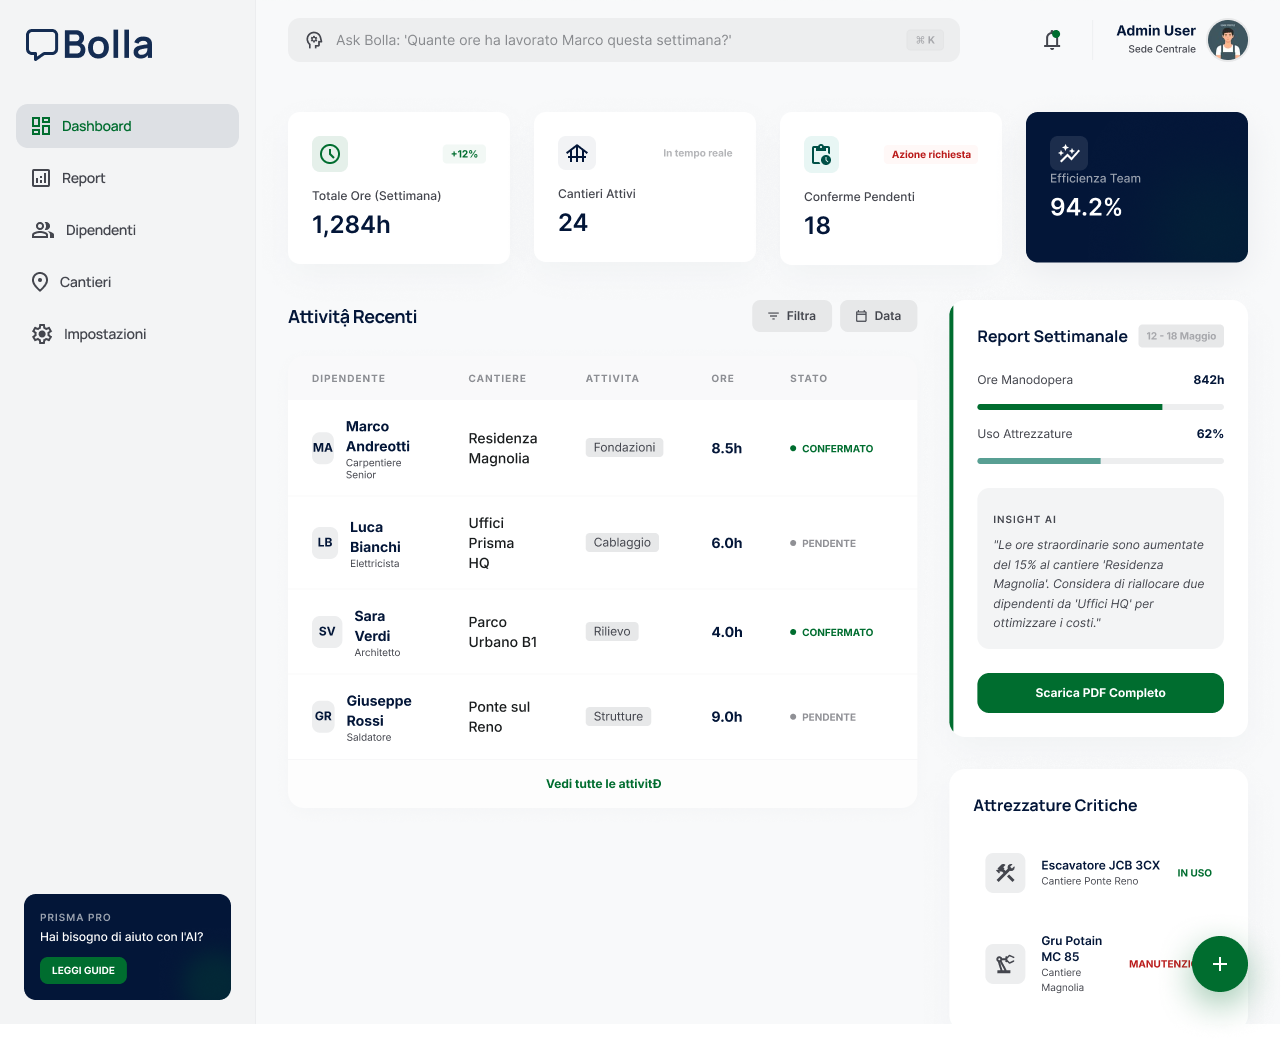Click the SV avatar initials
Viewport: 1288px width, 1044px height.
click(x=327, y=632)
